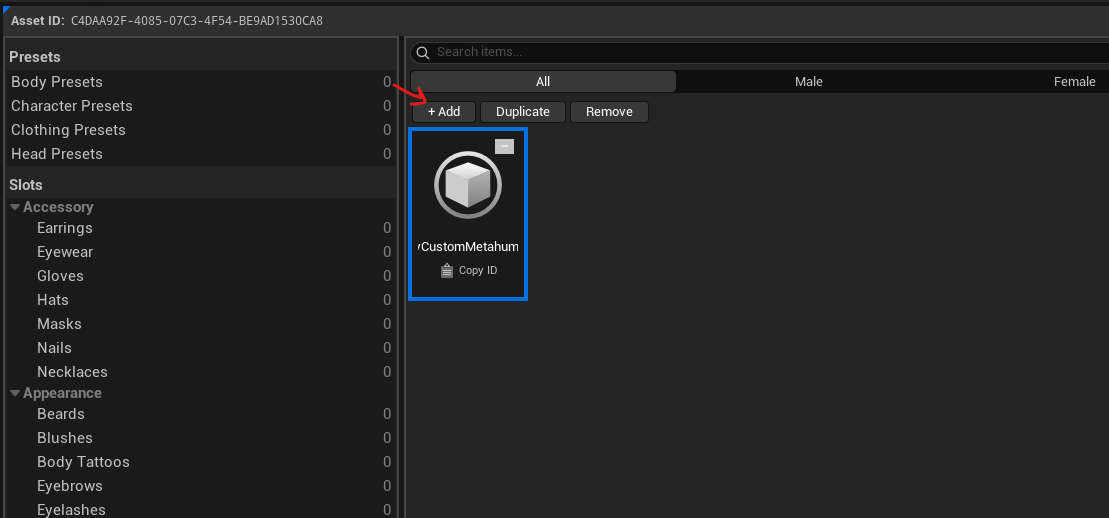Open the Gloves slot
The image size is (1109, 518).
tap(201, 276)
